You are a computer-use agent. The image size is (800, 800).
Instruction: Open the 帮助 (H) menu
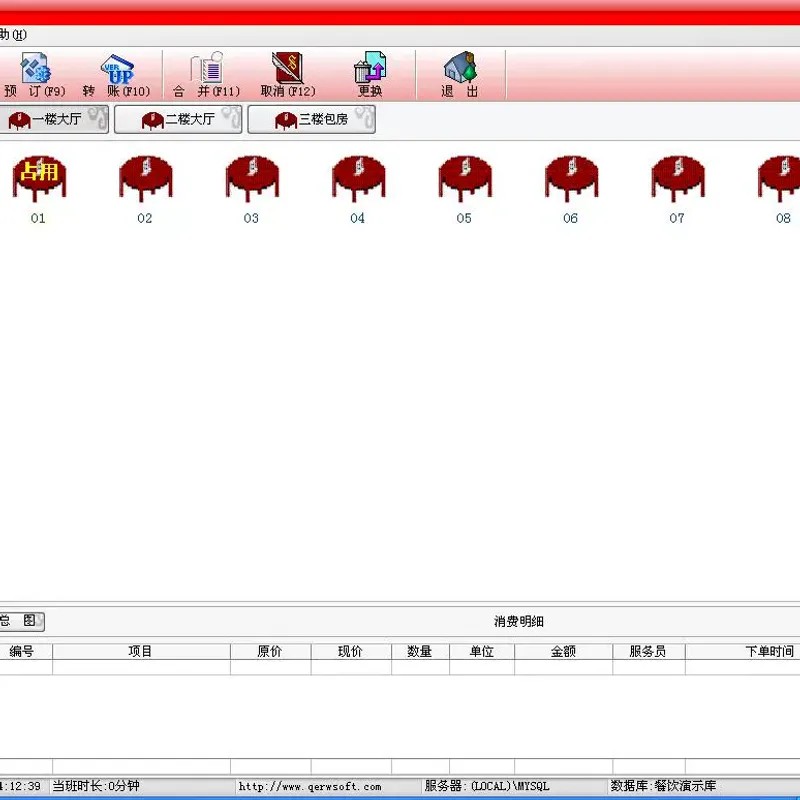point(13,35)
